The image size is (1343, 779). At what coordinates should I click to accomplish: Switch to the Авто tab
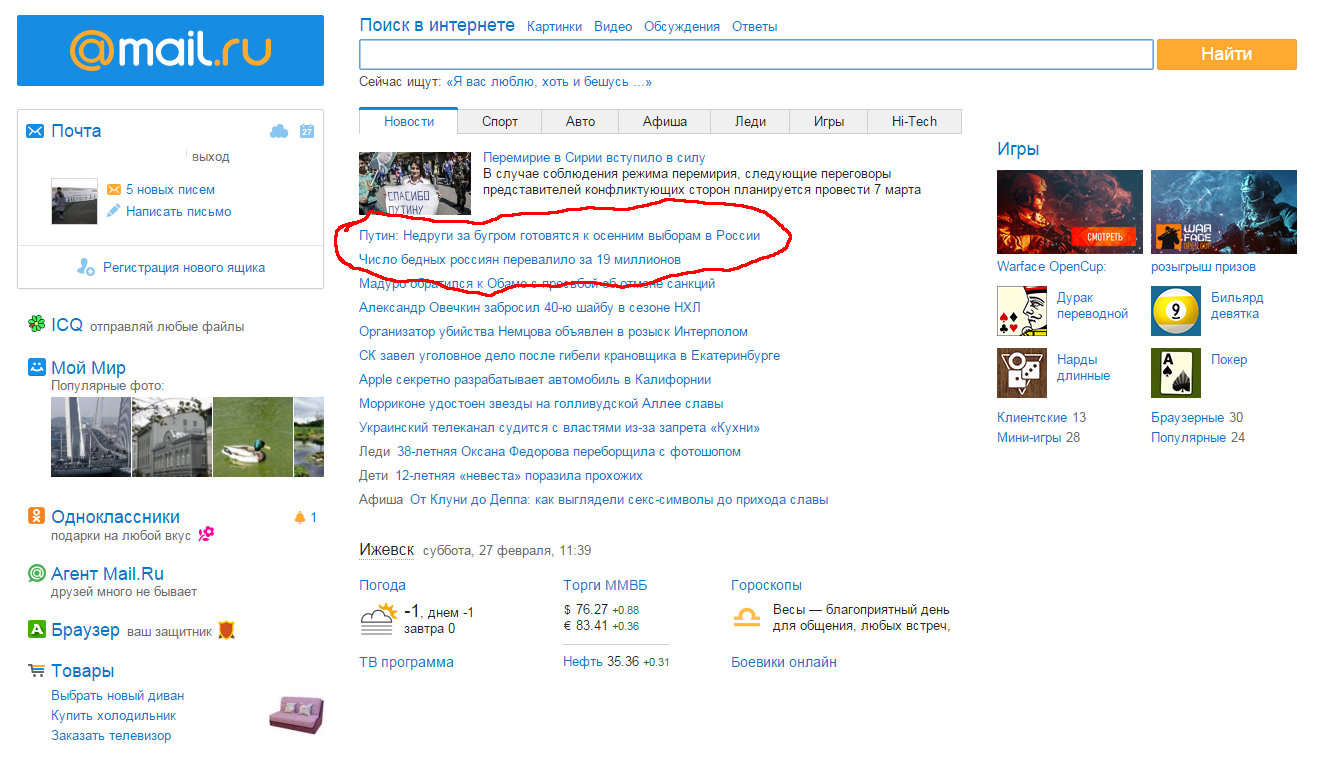[x=580, y=121]
